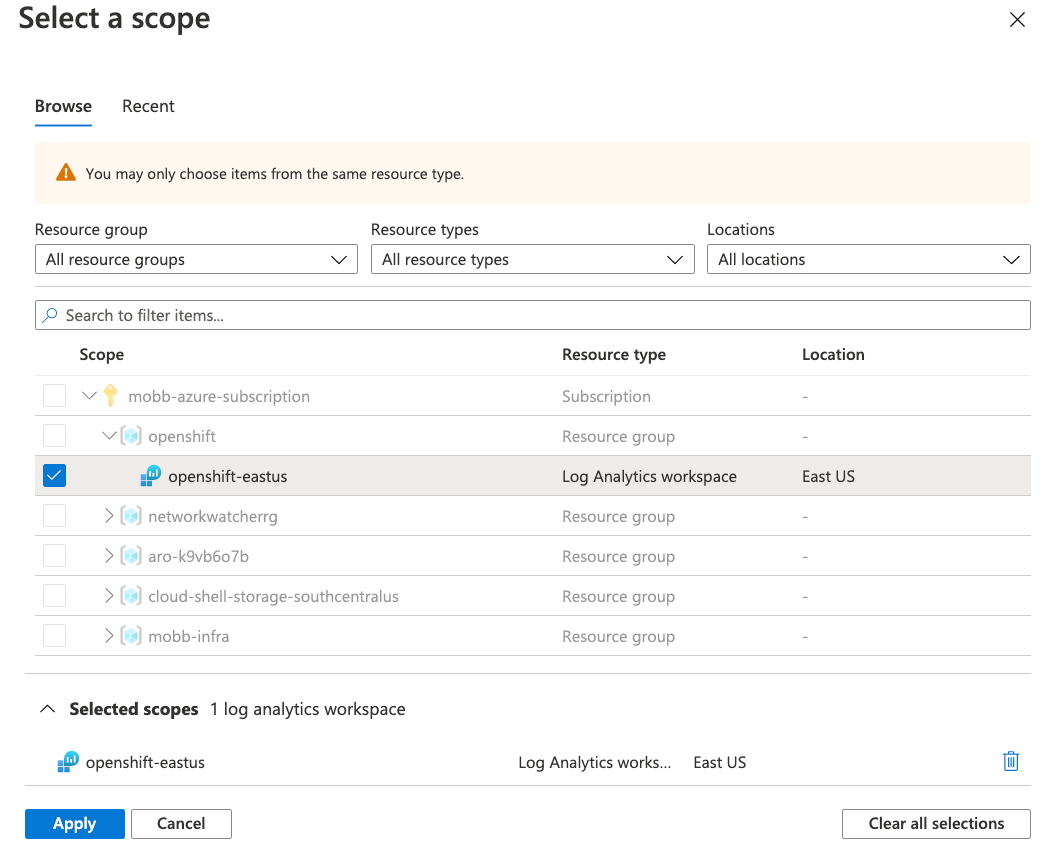Screen dimensions: 1052x852
Task: Click the search magnifier icon in the filter box
Action: click(x=50, y=314)
